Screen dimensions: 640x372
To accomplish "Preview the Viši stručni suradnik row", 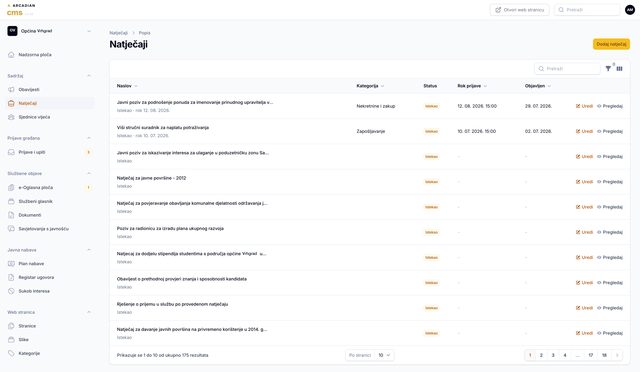I will click(x=610, y=131).
